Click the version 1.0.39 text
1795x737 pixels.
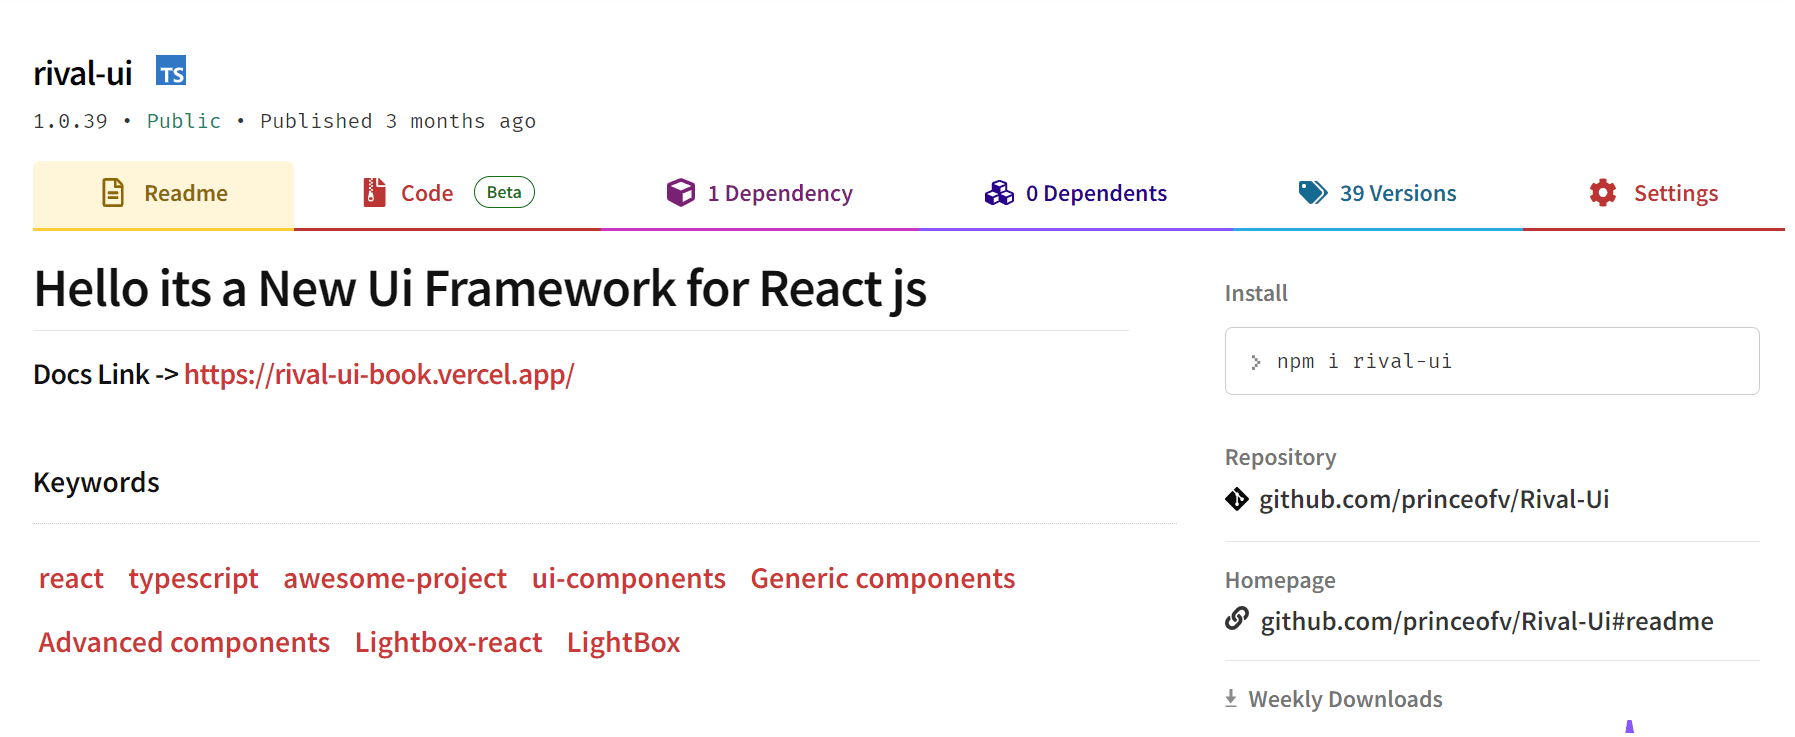click(x=70, y=121)
